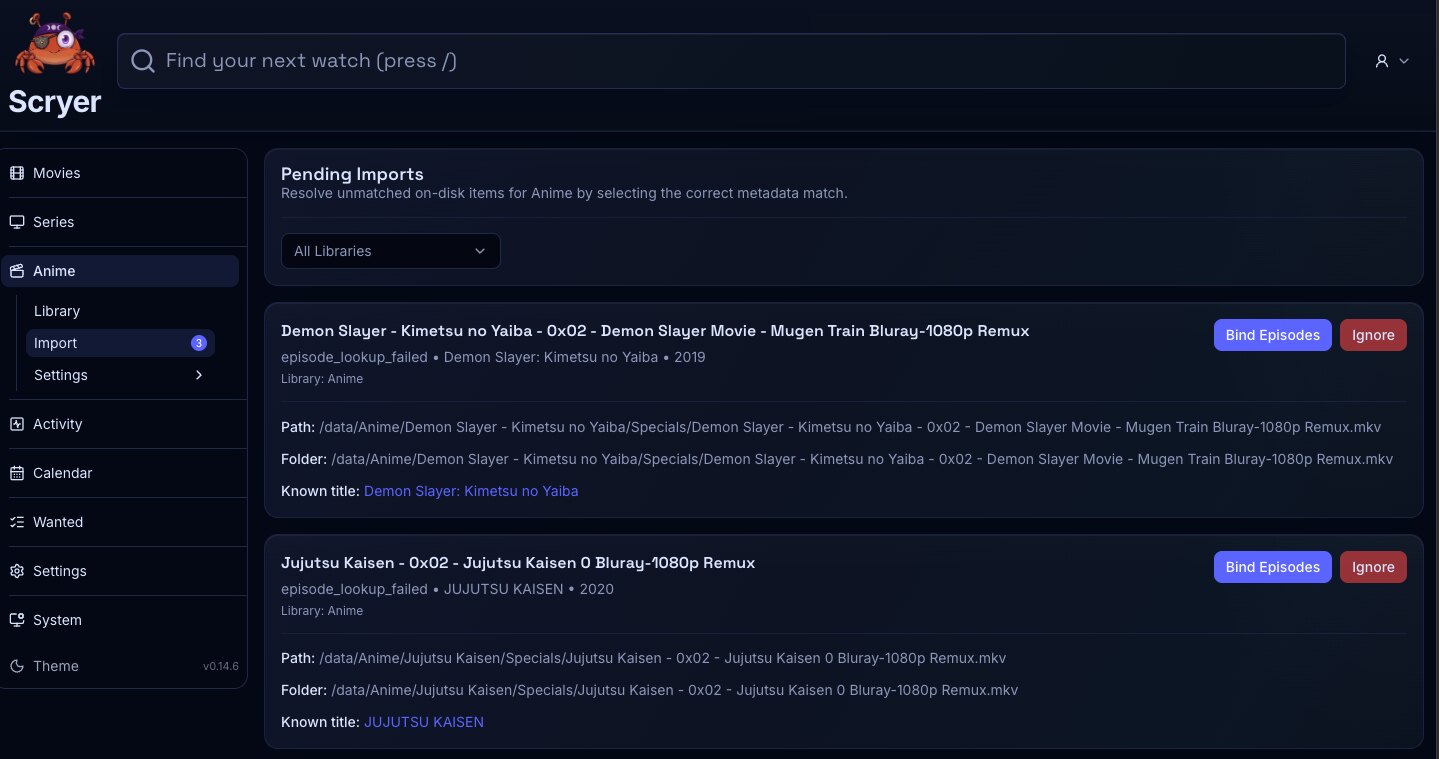Viewport: 1439px width, 759px height.
Task: Click the Wanted checklist icon
Action: coord(17,522)
